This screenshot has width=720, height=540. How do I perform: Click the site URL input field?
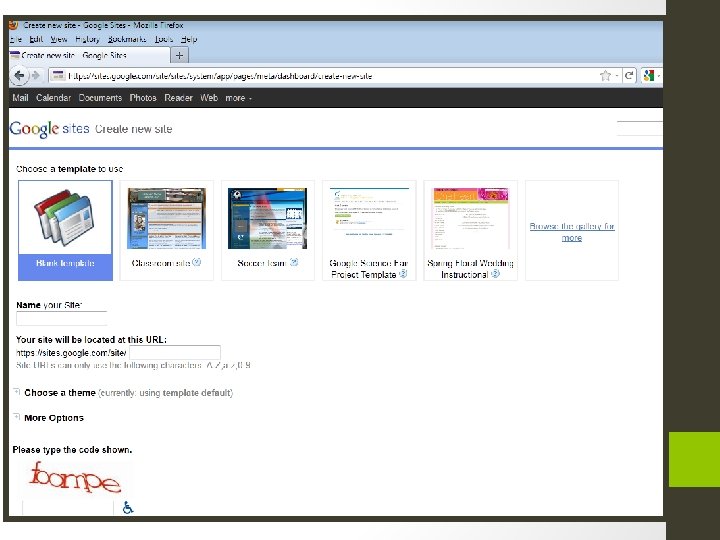174,353
